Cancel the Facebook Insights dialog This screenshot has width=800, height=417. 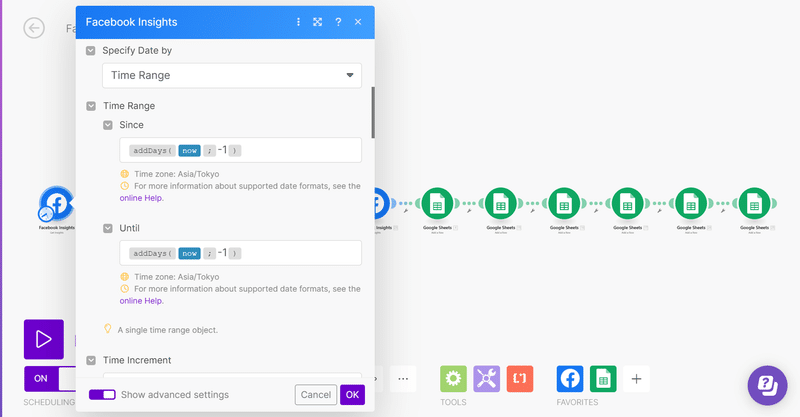[x=316, y=395]
